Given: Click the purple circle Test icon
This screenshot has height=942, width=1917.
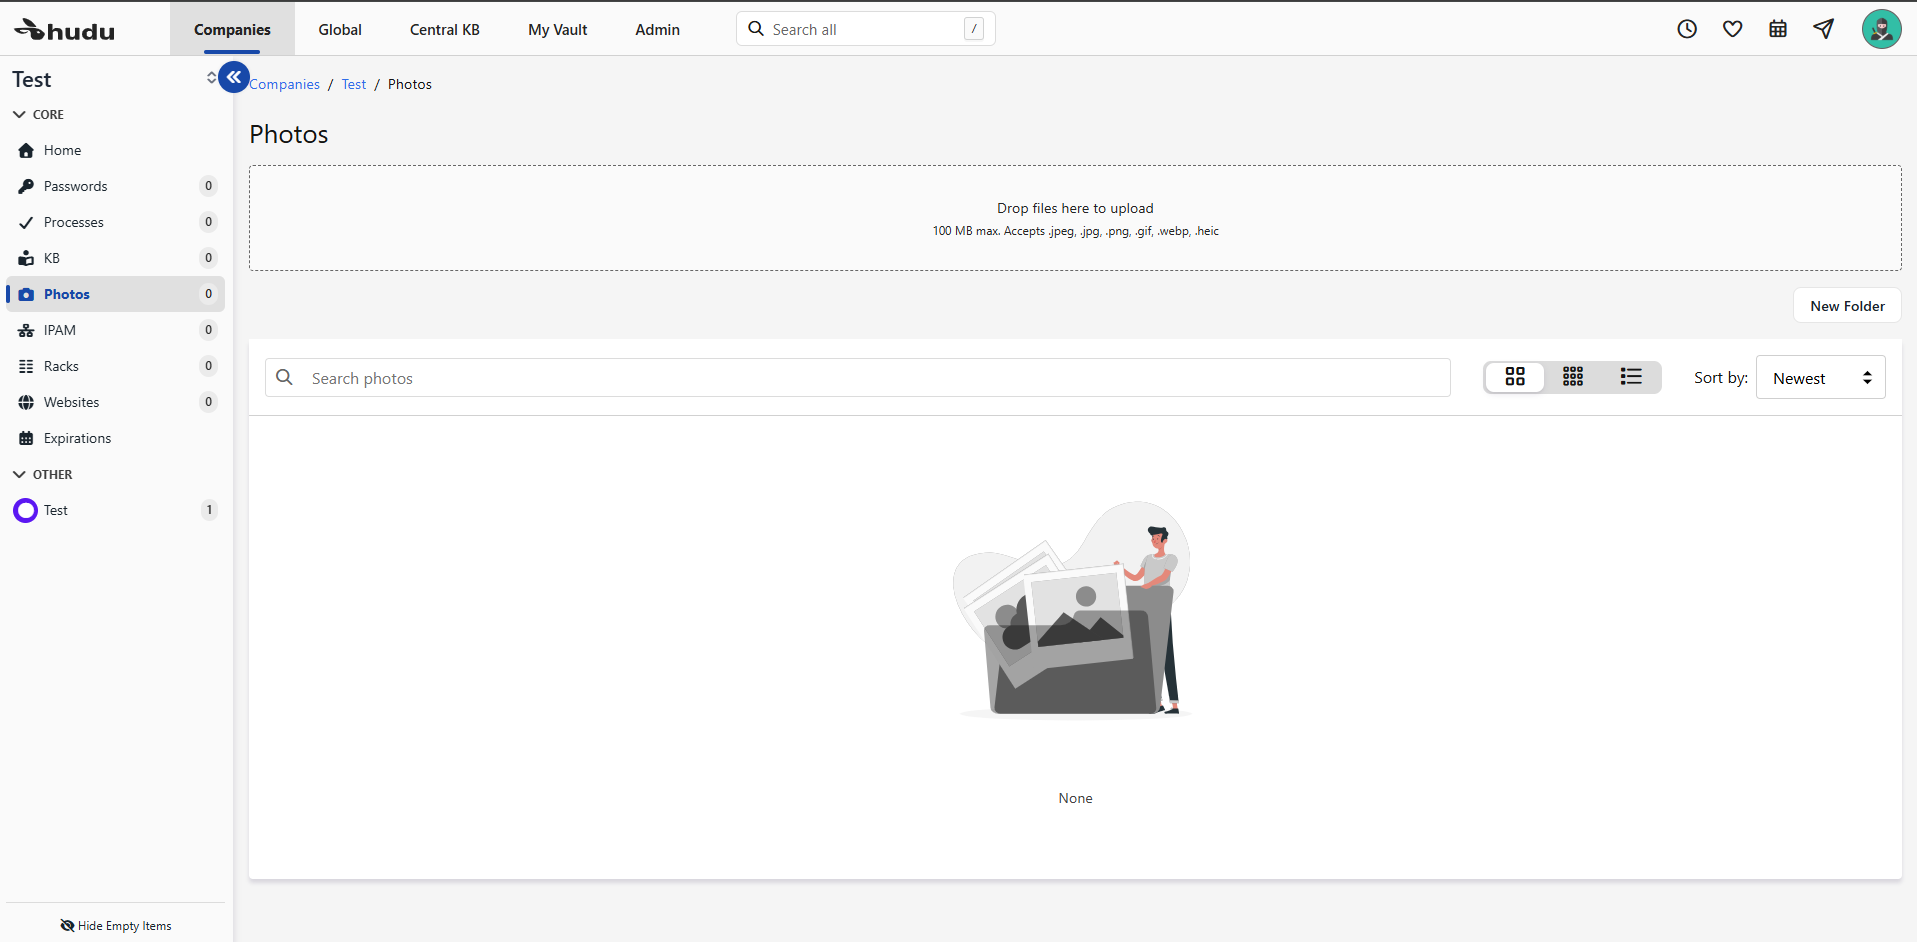Looking at the screenshot, I should 25,510.
